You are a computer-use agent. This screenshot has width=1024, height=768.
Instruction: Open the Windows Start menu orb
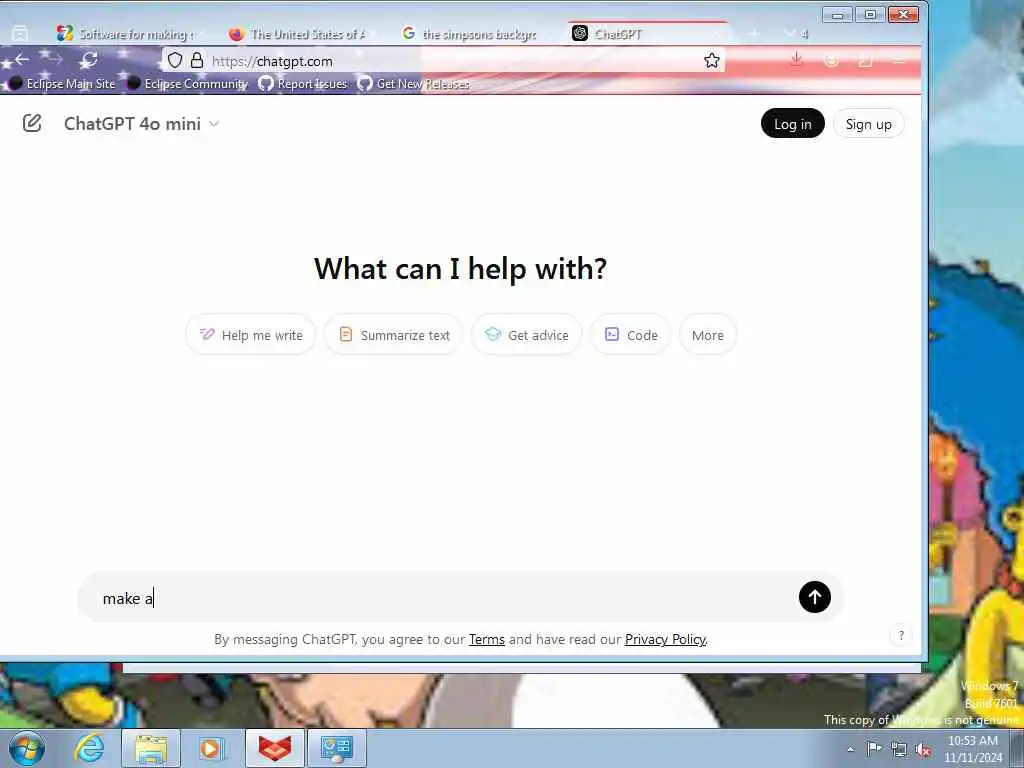coord(27,748)
